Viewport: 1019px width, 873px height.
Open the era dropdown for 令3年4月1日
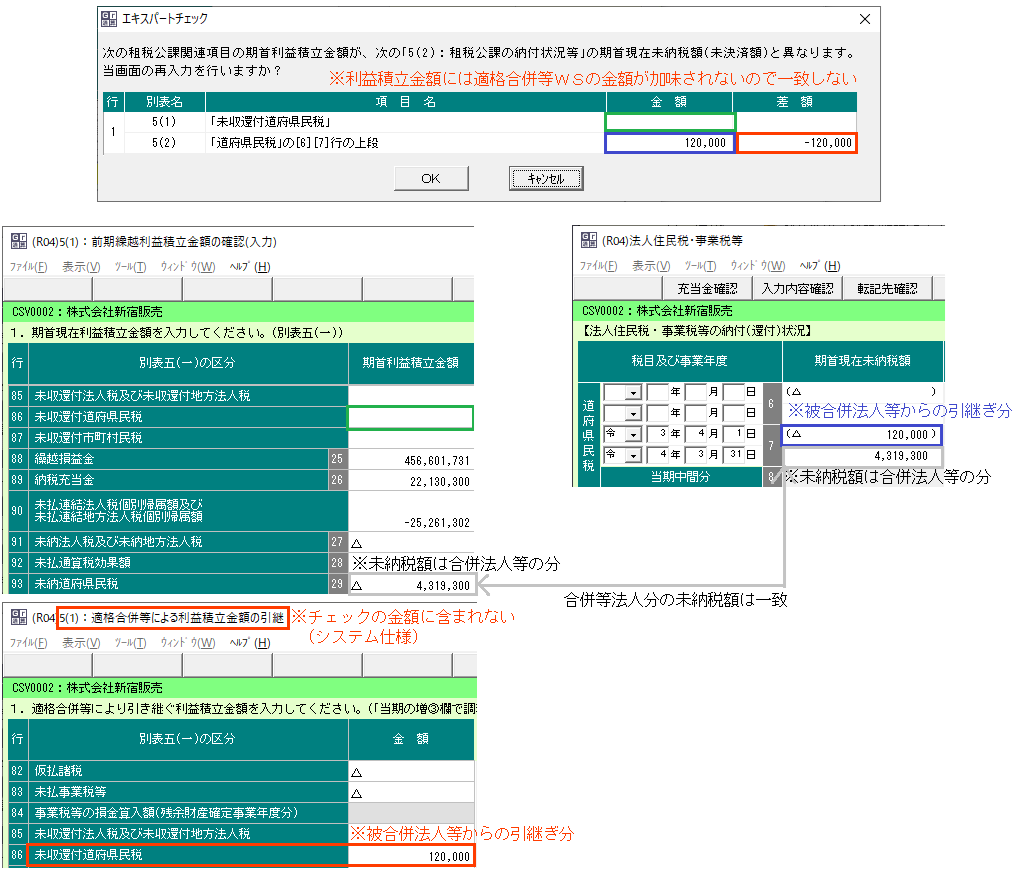632,435
